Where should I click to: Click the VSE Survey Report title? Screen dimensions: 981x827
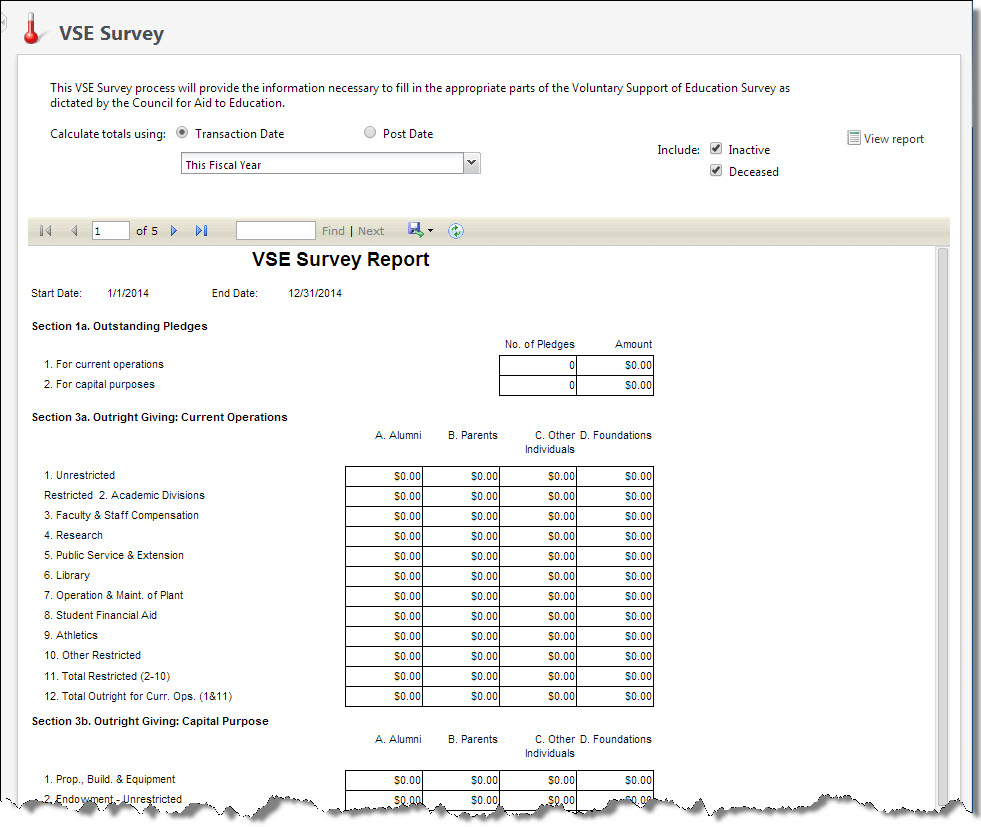tap(340, 259)
